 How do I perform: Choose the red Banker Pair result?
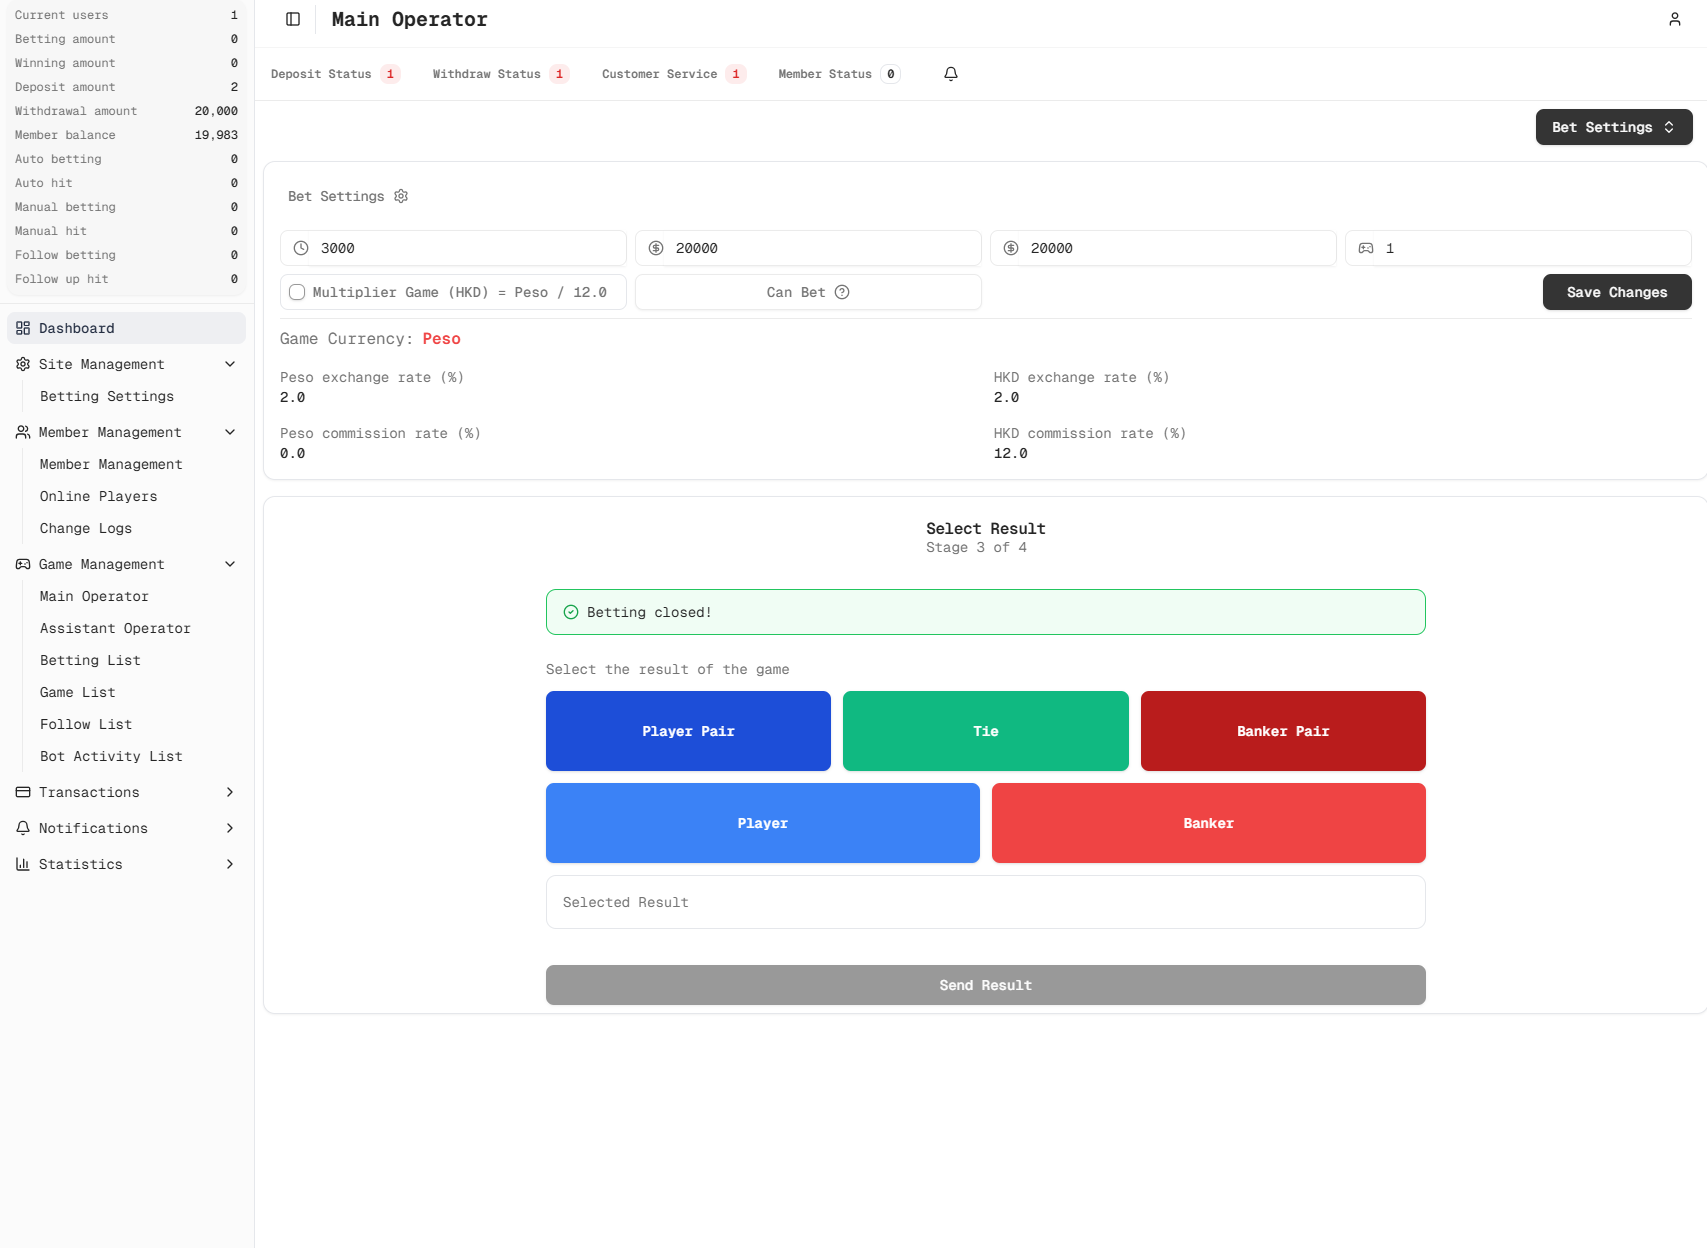(1282, 731)
